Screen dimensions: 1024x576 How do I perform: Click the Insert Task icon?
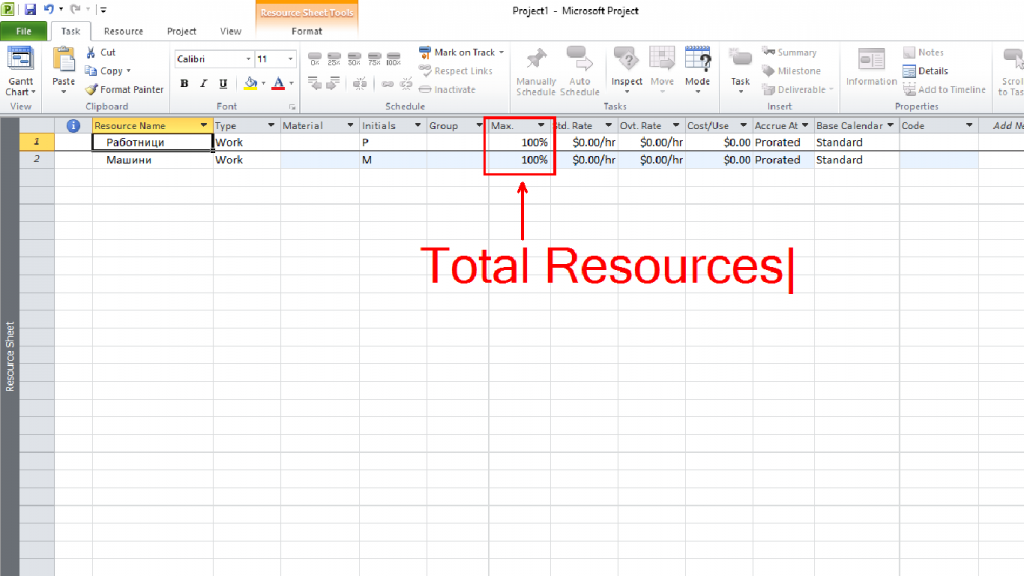(741, 59)
